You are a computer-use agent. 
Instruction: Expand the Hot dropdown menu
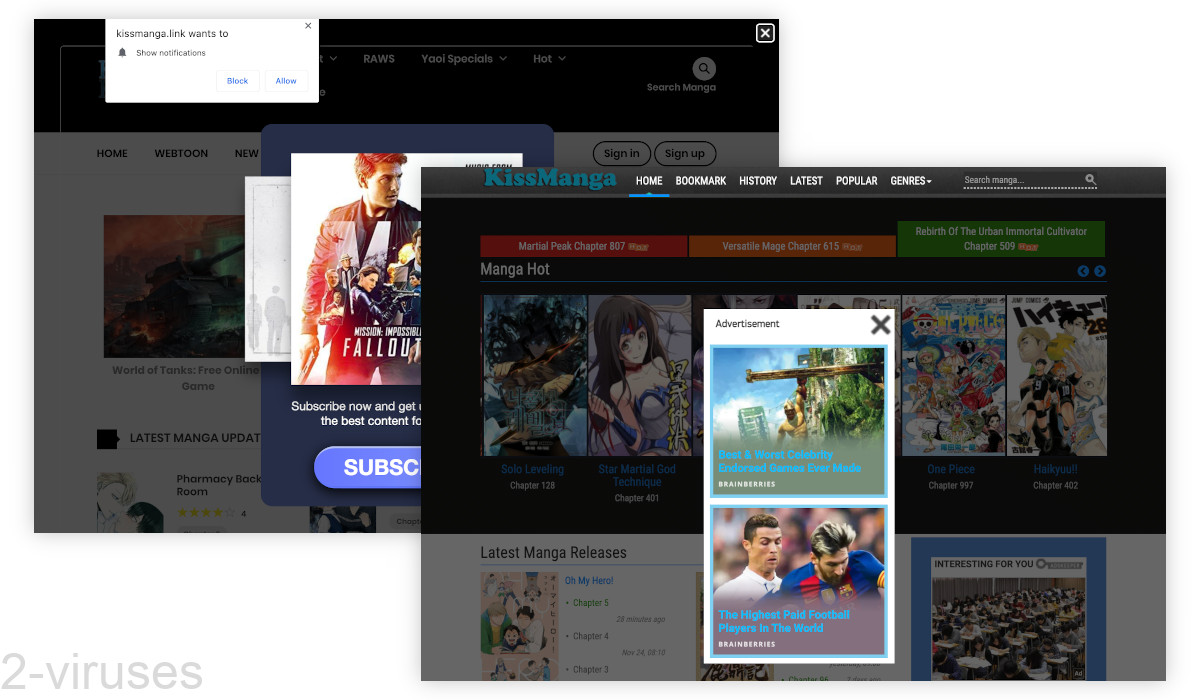[549, 59]
